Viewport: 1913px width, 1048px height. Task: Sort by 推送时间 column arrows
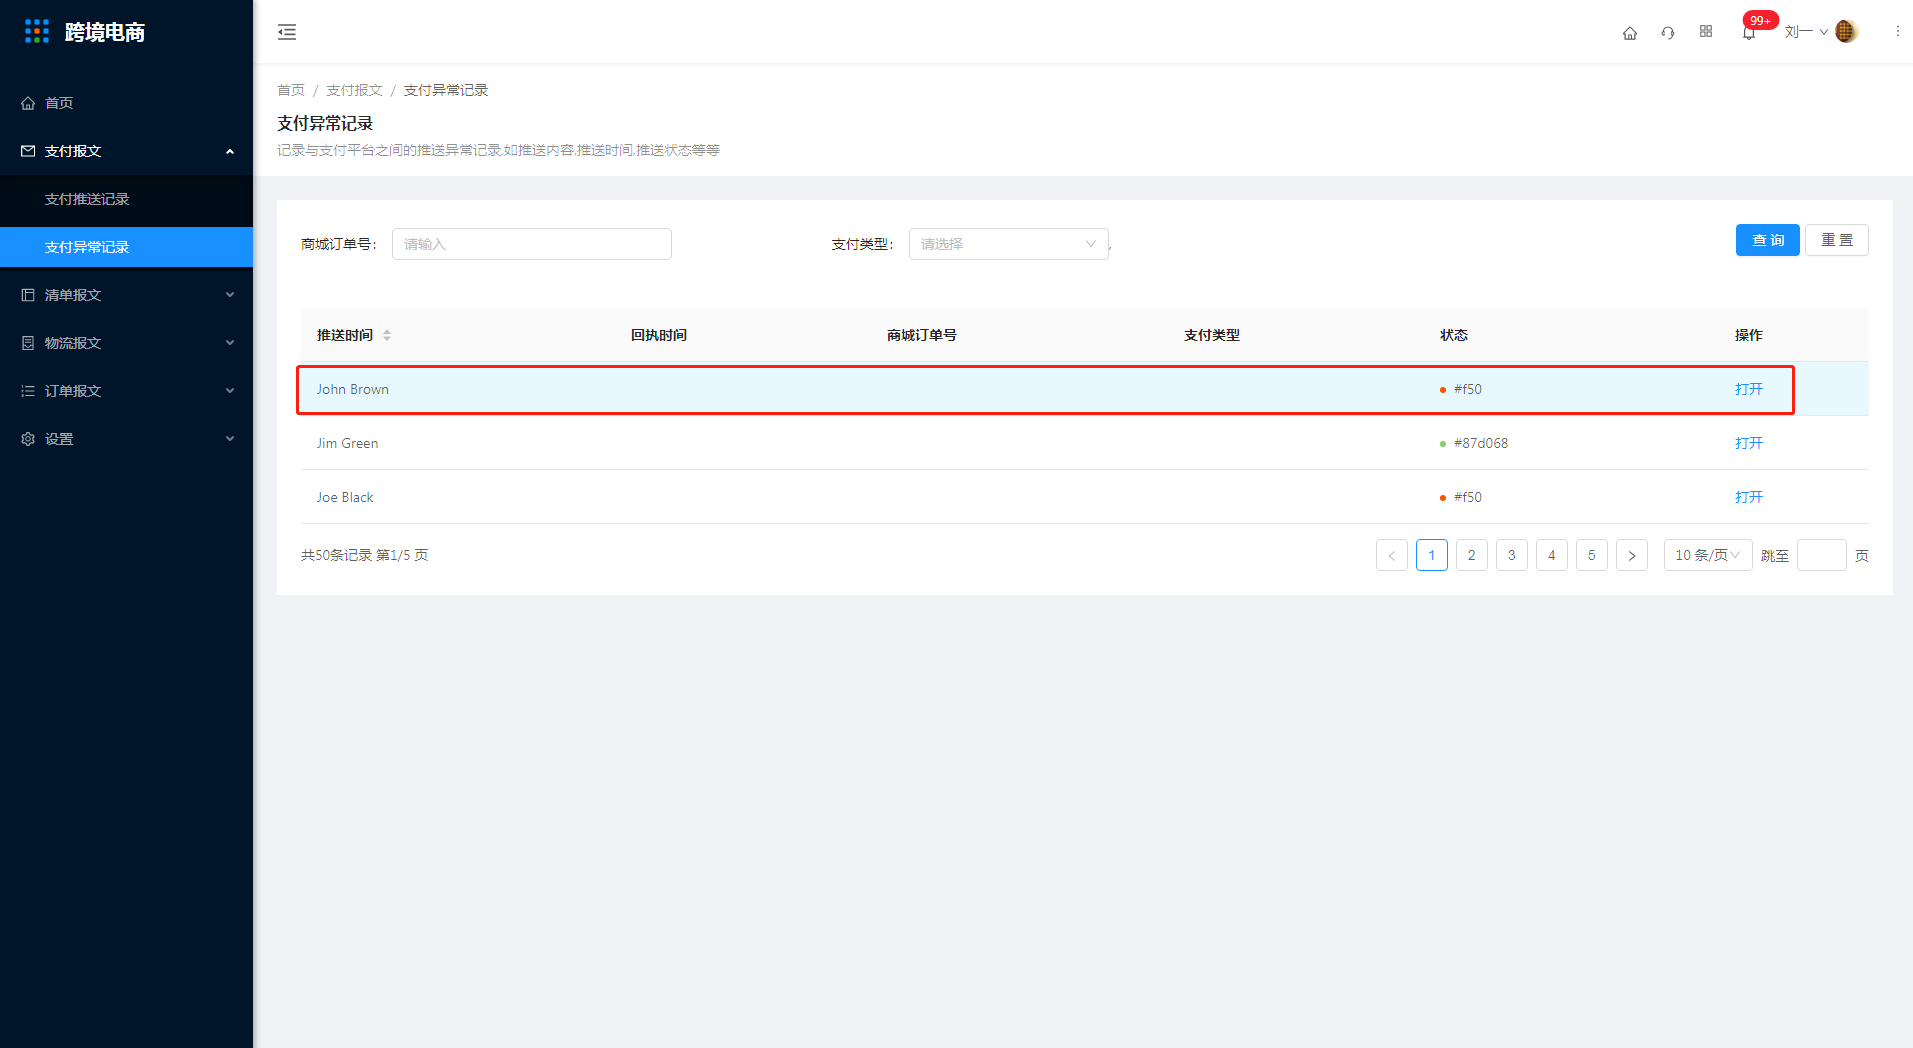(x=387, y=335)
